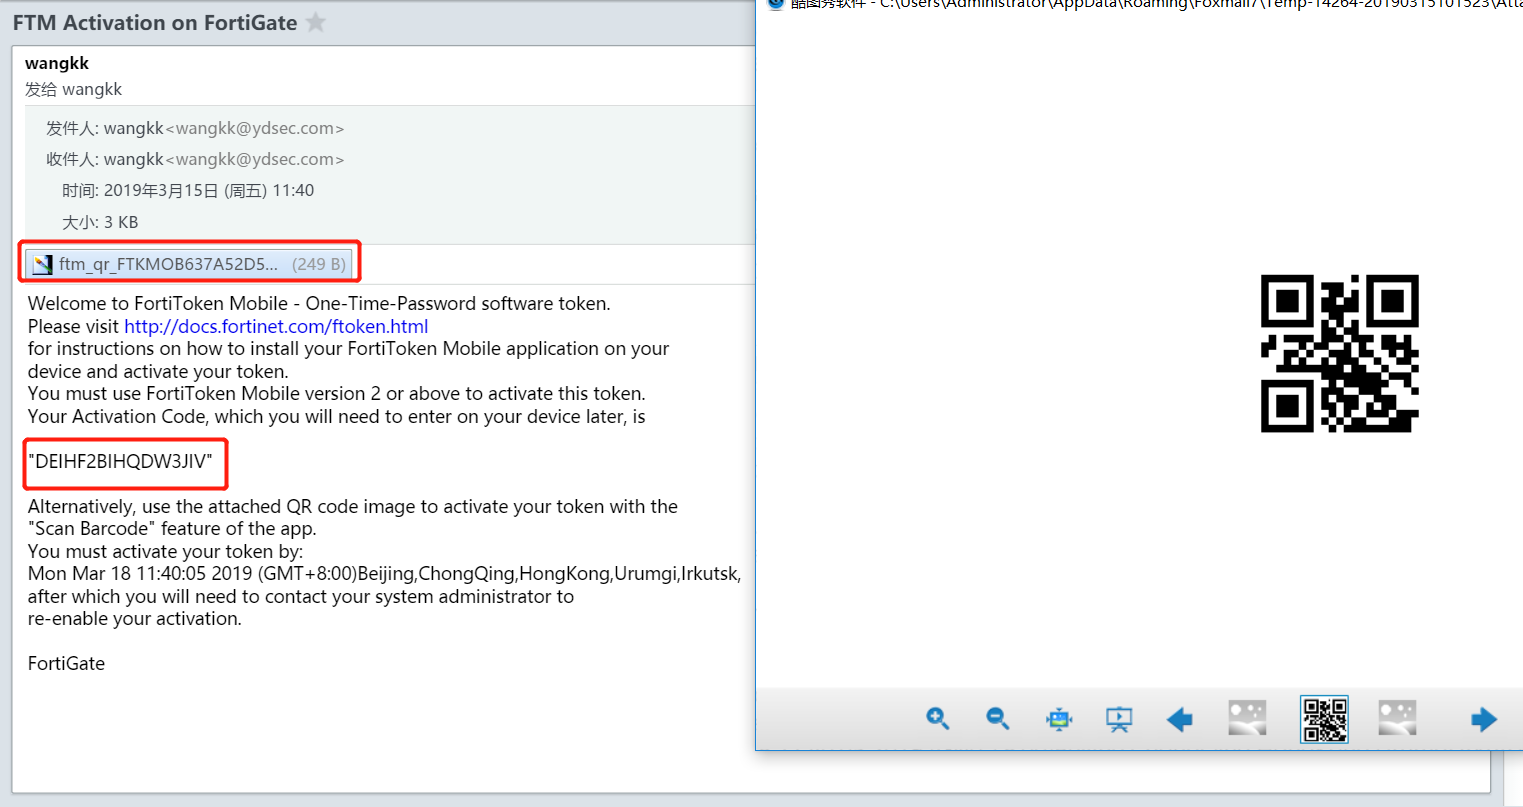Click the "Alternatively, use the attached QR code" line

353,506
